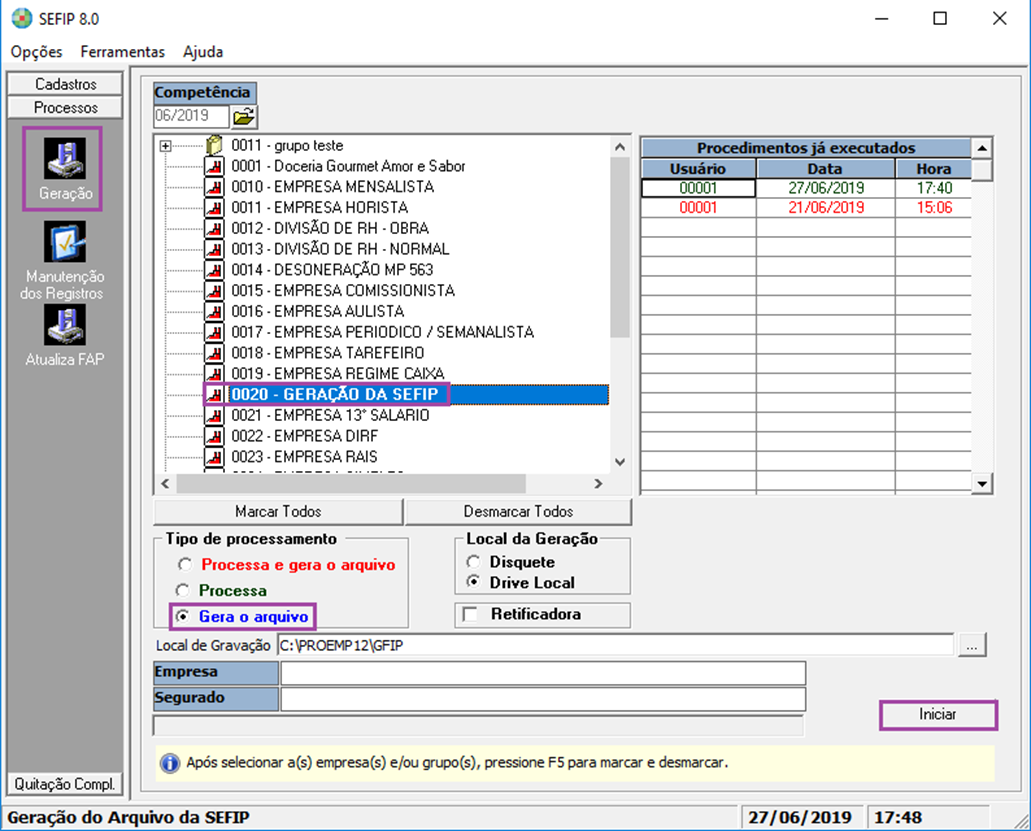This screenshot has height=831, width=1031.
Task: Click the Marcar Todos button
Action: coord(278,512)
